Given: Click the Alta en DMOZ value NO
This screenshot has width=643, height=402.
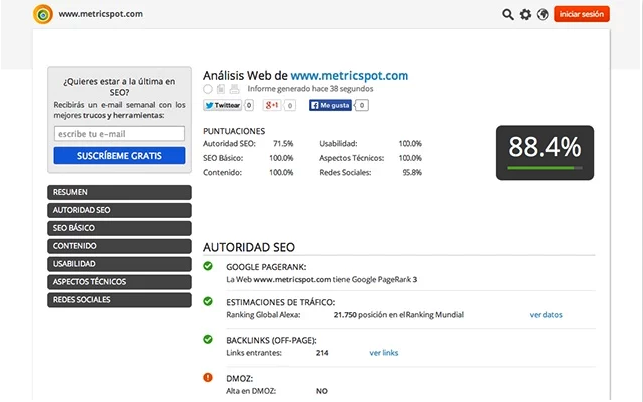Looking at the screenshot, I should (x=322, y=391).
